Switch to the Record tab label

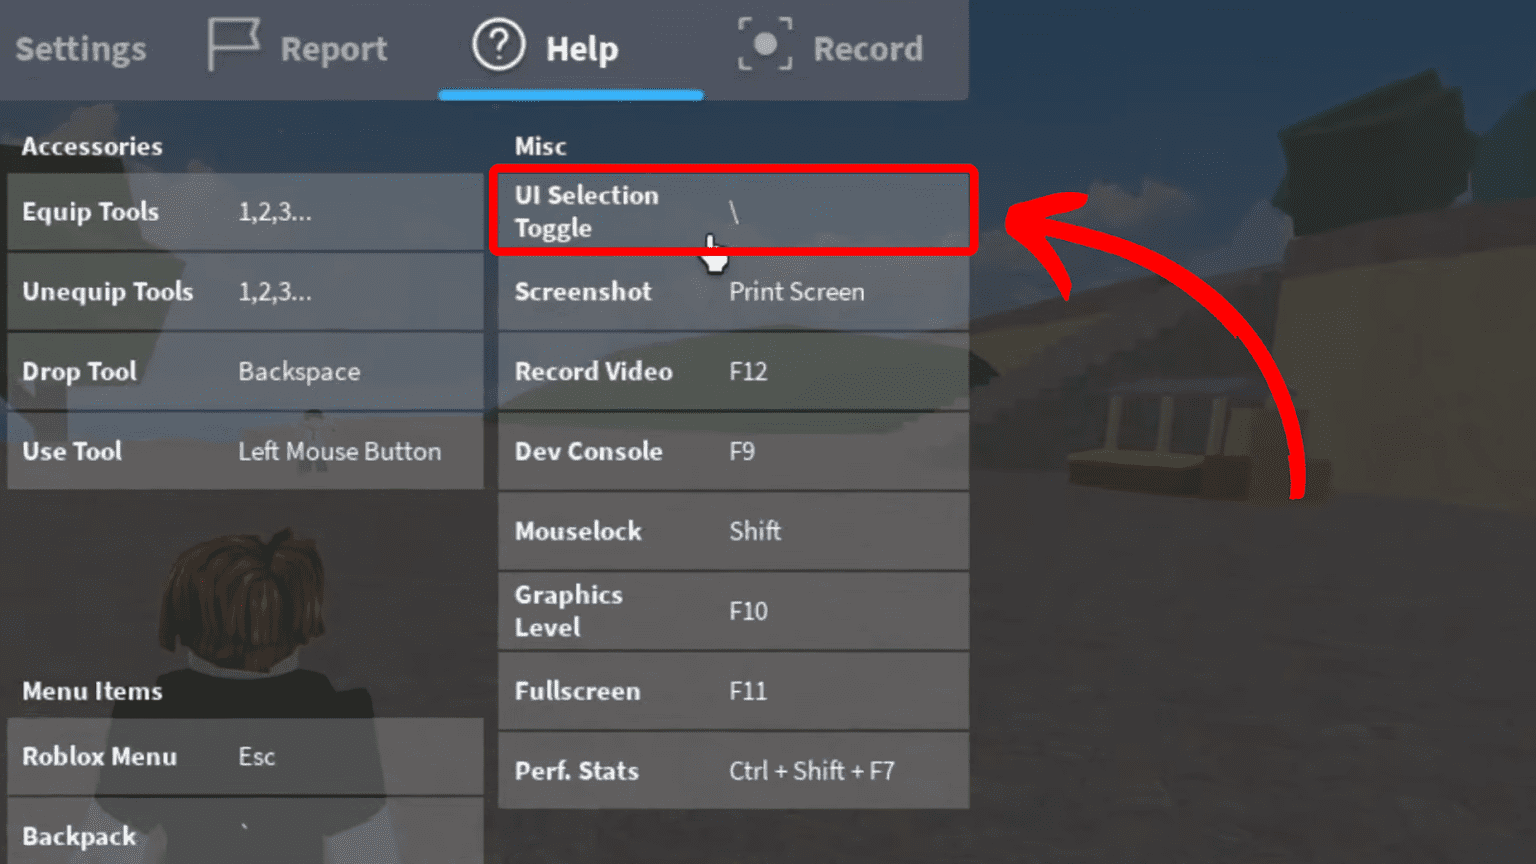coord(868,49)
